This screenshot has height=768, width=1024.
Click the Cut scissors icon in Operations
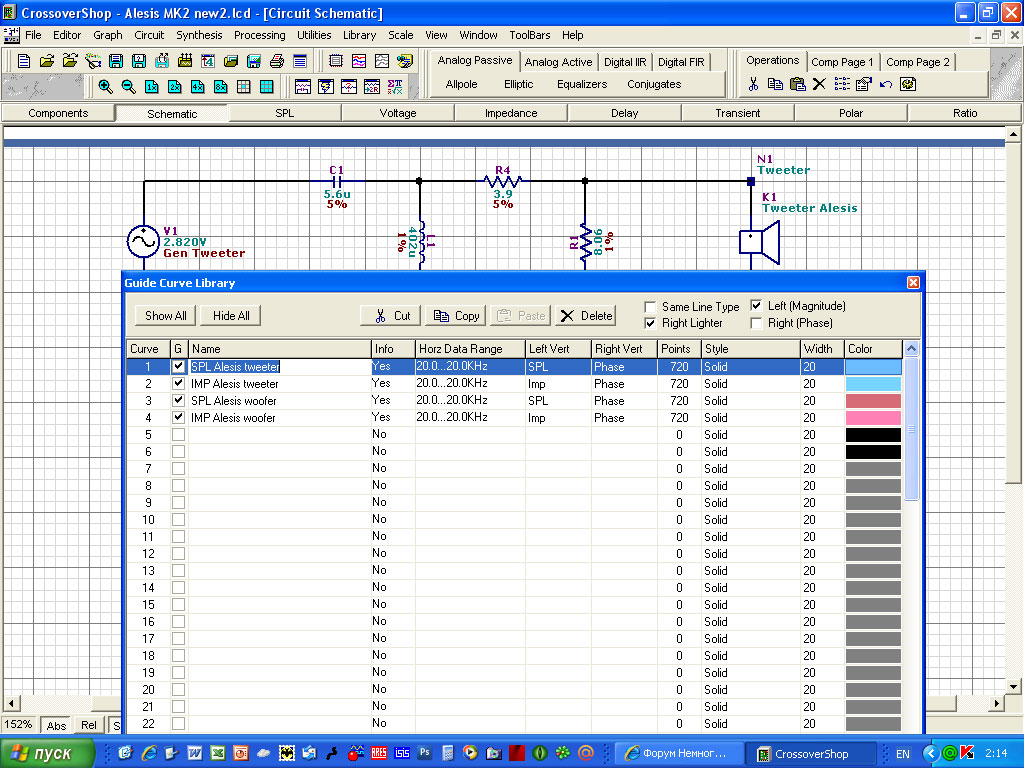coord(753,84)
